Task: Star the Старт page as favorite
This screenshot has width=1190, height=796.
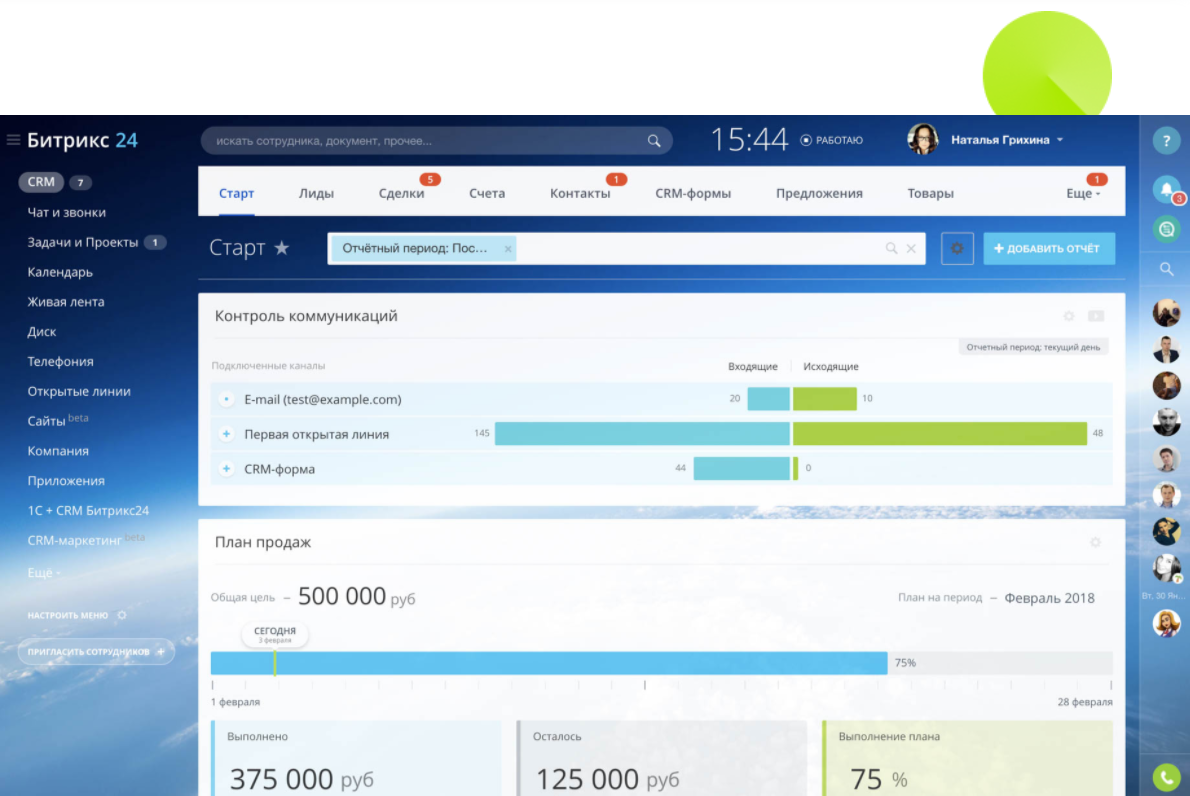Action: coord(282,247)
